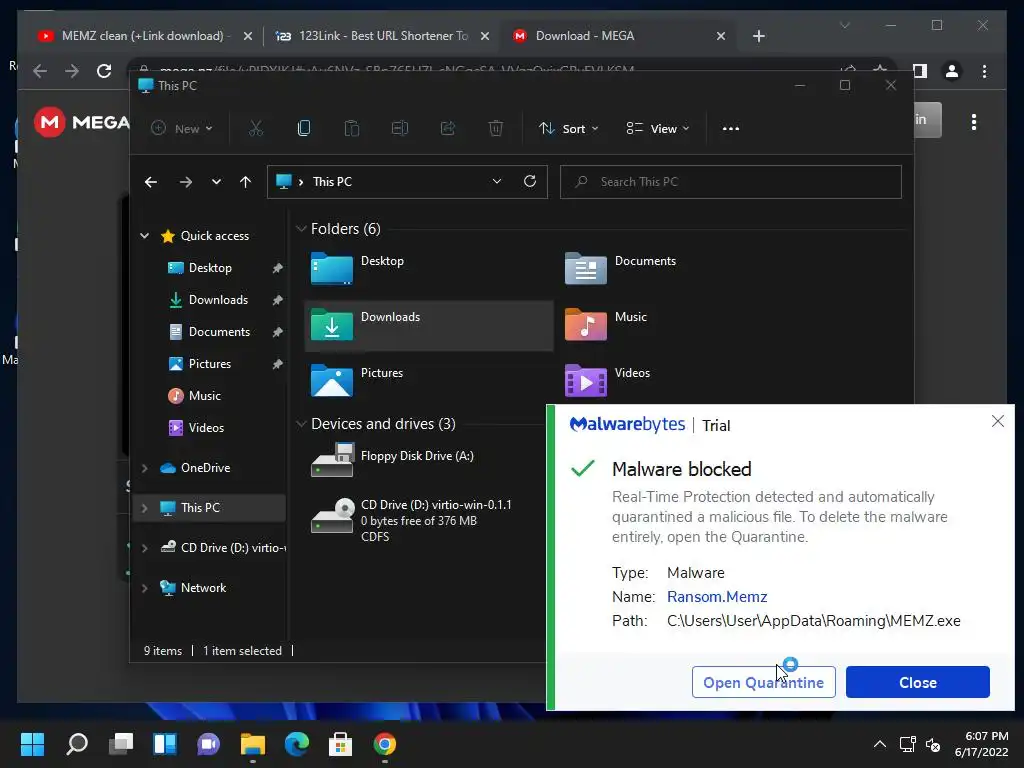
Task: Expand the Network tree node
Action: point(144,588)
